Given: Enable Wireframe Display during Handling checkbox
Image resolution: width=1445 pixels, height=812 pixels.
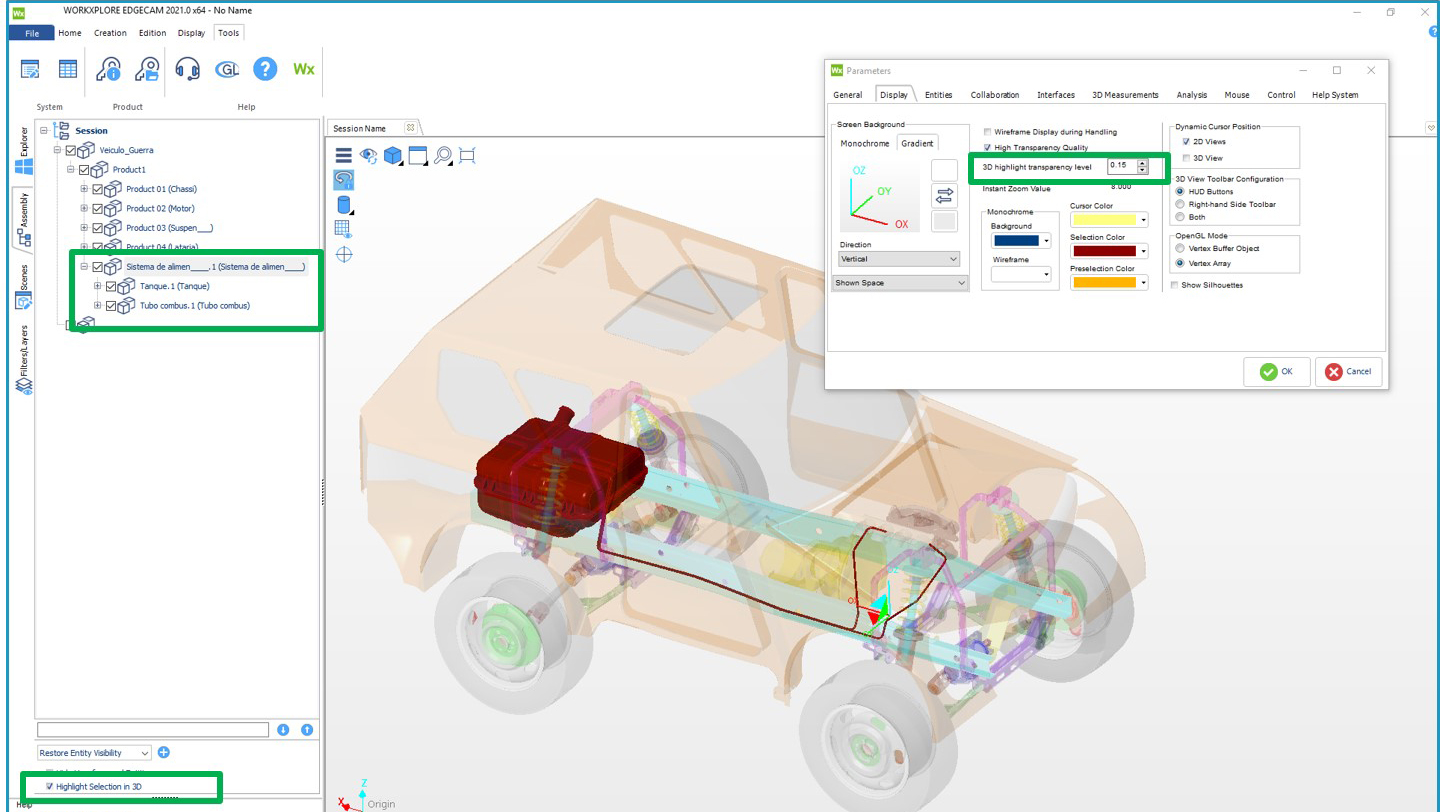Looking at the screenshot, I should coord(988,132).
